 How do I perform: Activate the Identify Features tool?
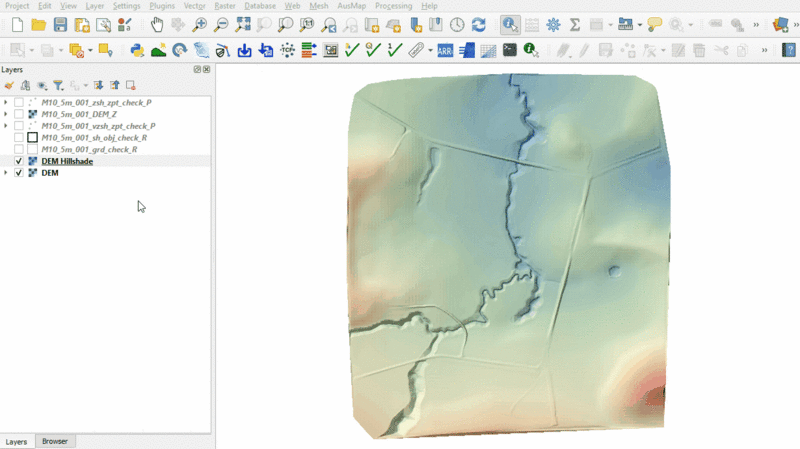tap(509, 24)
